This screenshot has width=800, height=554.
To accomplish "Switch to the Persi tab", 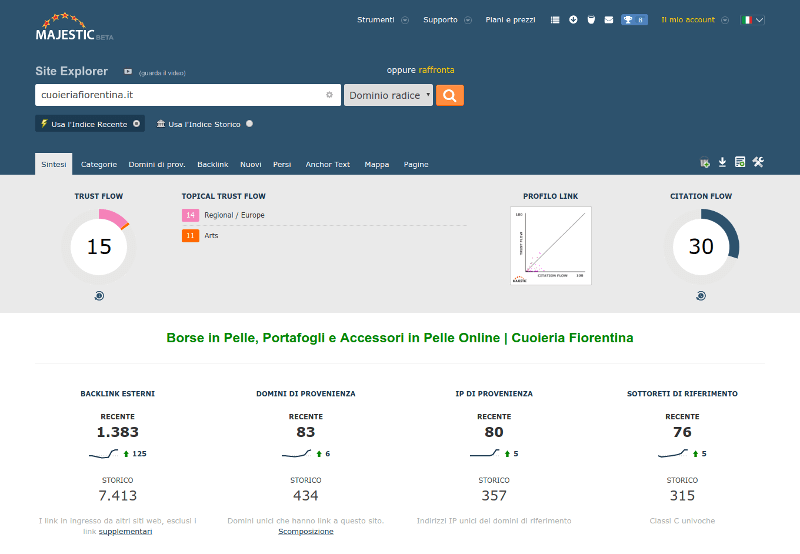I will 282,164.
